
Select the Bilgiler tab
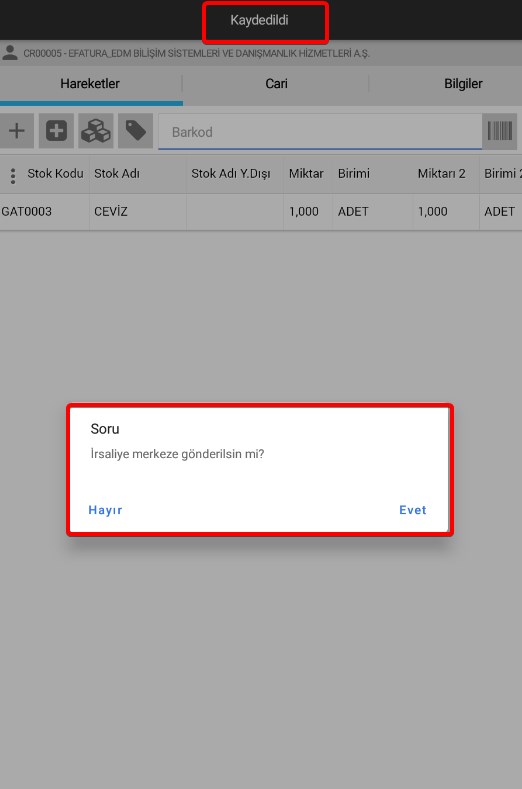(463, 84)
